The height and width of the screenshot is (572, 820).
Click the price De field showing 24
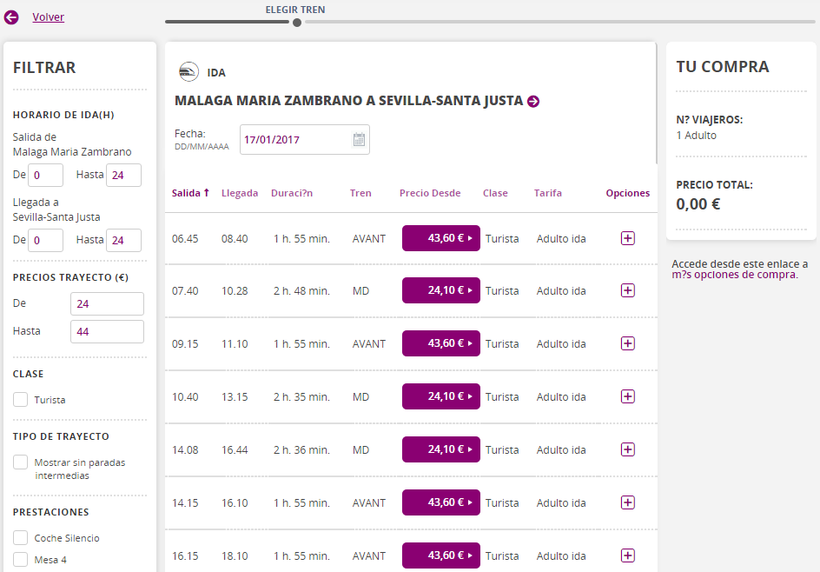pyautogui.click(x=107, y=304)
